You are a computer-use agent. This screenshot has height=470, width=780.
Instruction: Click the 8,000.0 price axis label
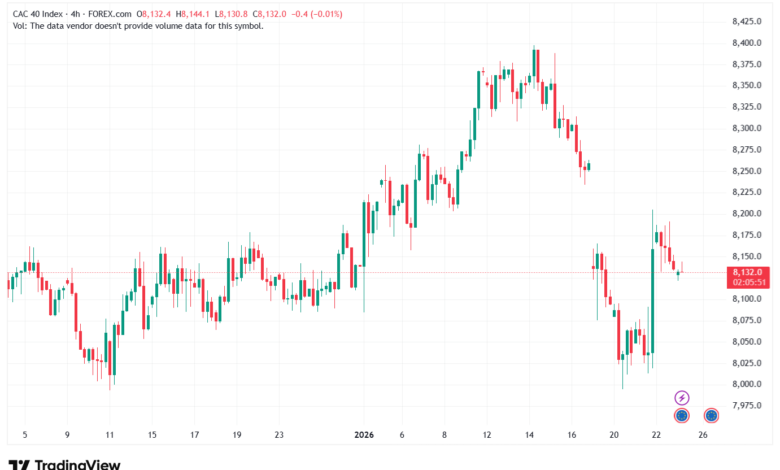tap(747, 384)
